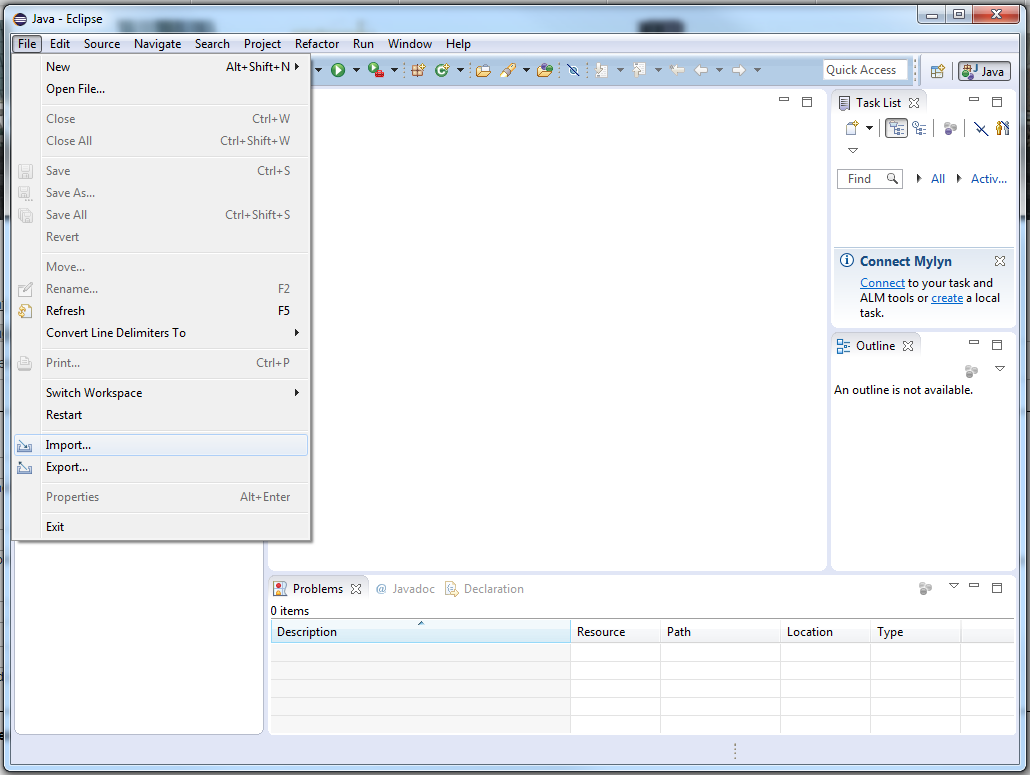The image size is (1030, 775).
Task: Select Import... from the File menu
Action: [68, 445]
